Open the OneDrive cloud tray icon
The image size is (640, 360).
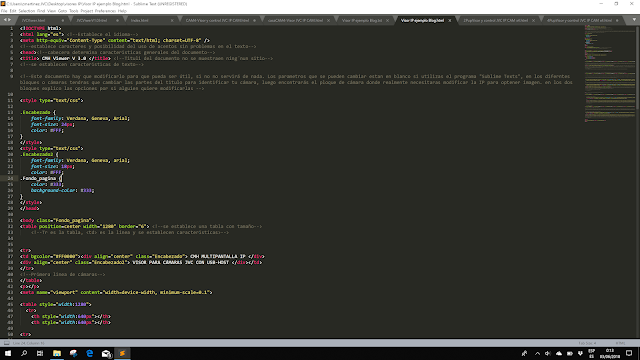pos(559,353)
